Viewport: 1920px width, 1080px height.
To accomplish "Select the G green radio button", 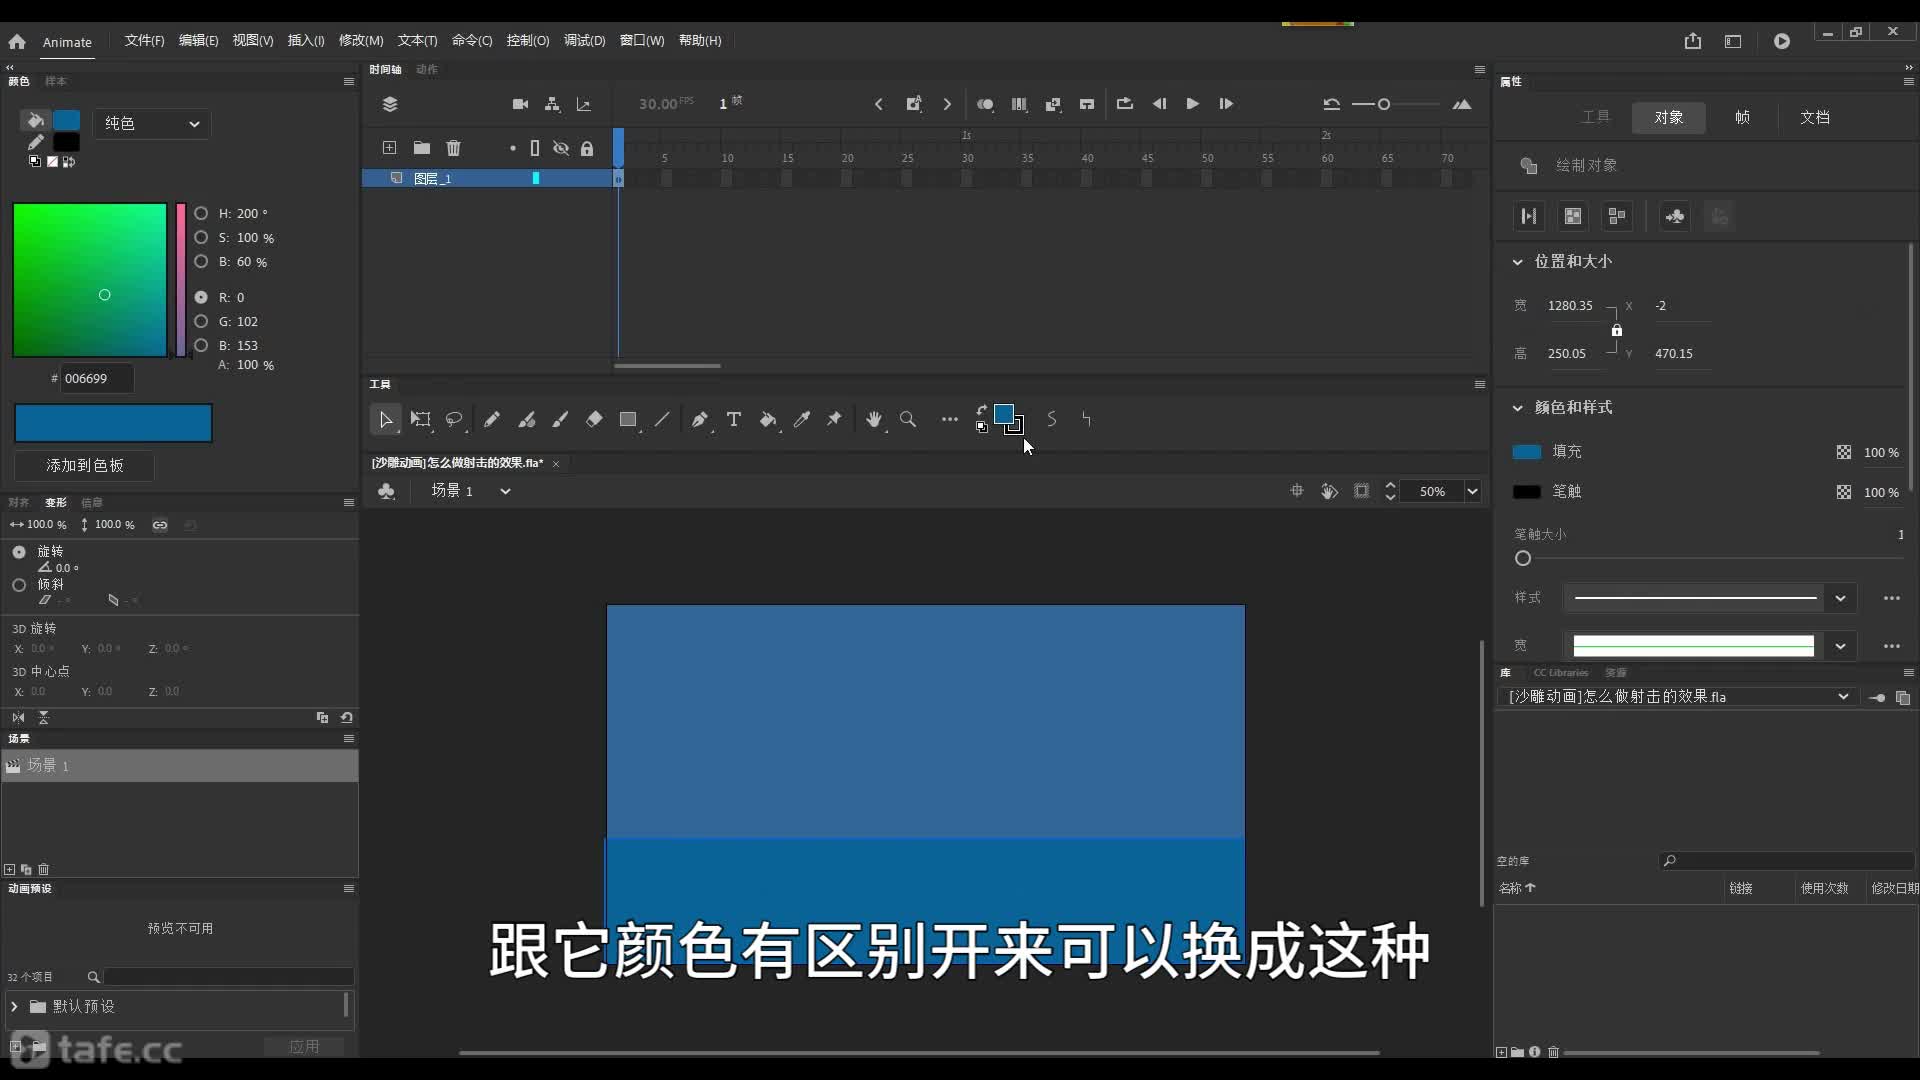I will (x=201, y=321).
